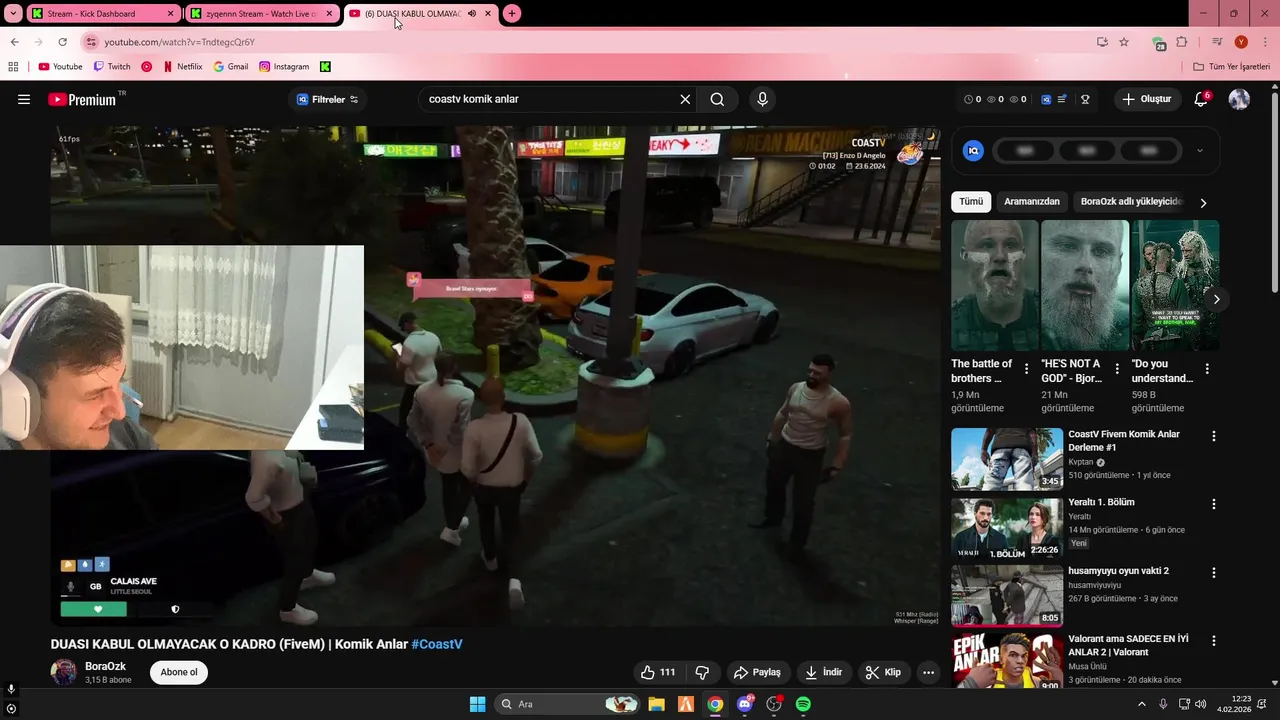
Task: Click the Windows Start button
Action: pos(477,704)
